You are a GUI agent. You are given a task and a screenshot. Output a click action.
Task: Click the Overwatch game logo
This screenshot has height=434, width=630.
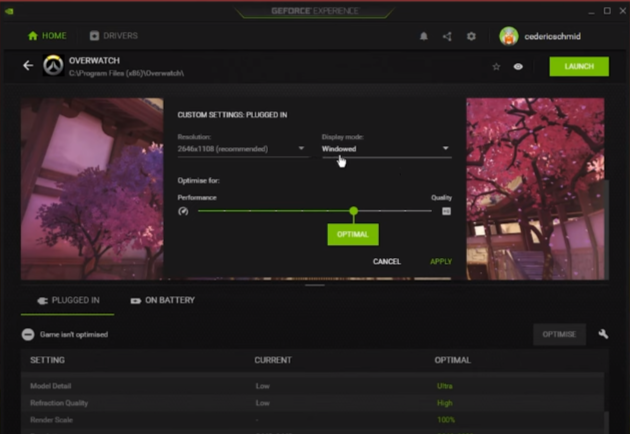point(53,66)
